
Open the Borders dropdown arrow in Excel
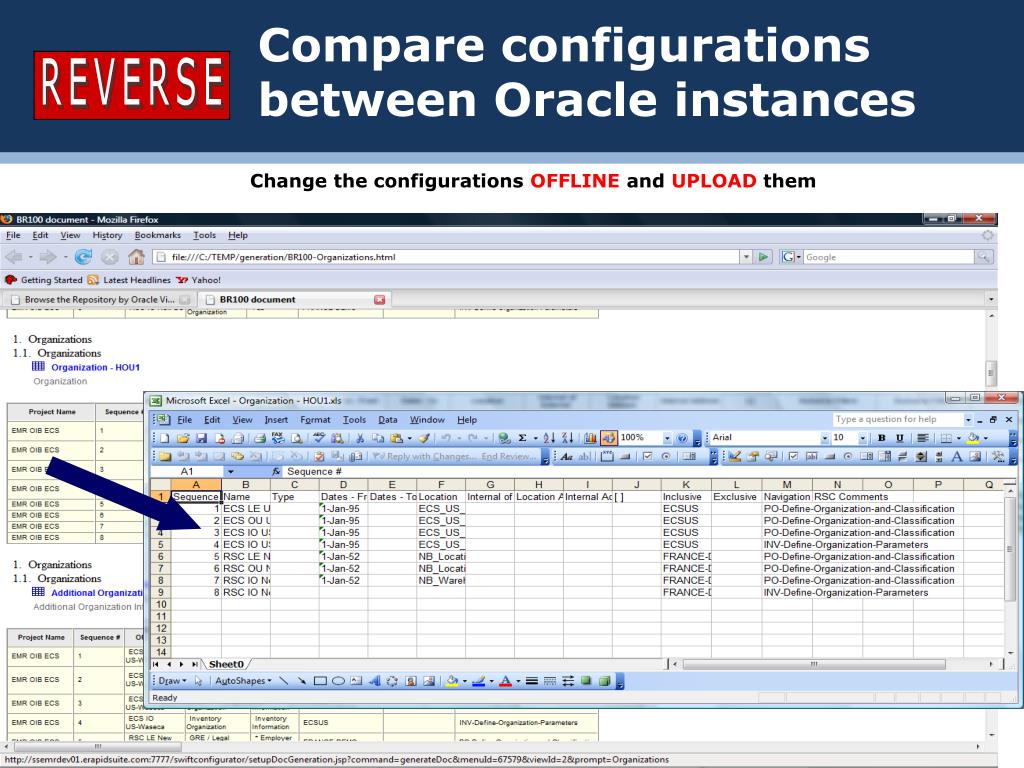pos(958,438)
